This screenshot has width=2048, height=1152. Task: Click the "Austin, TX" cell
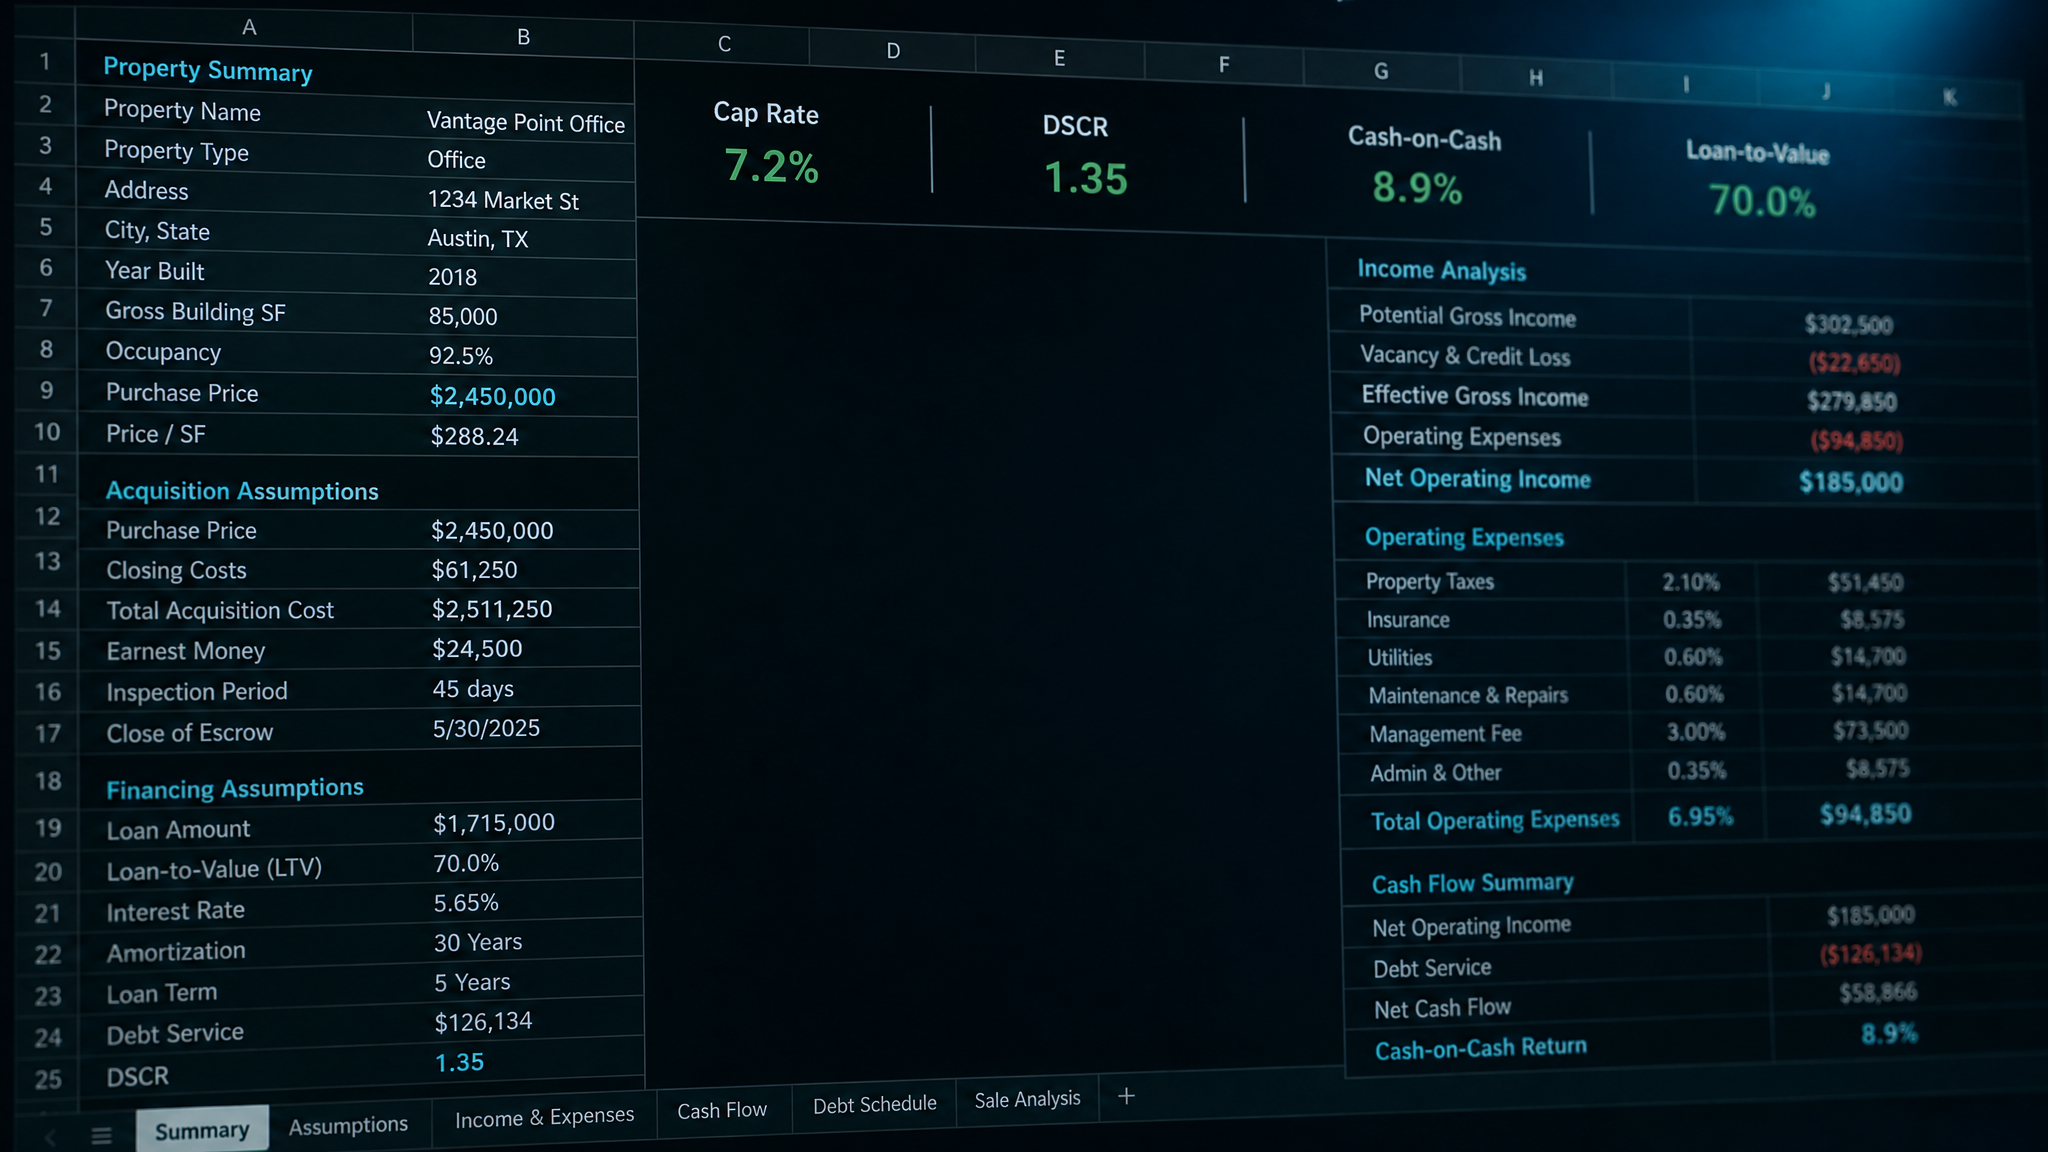[x=478, y=239]
